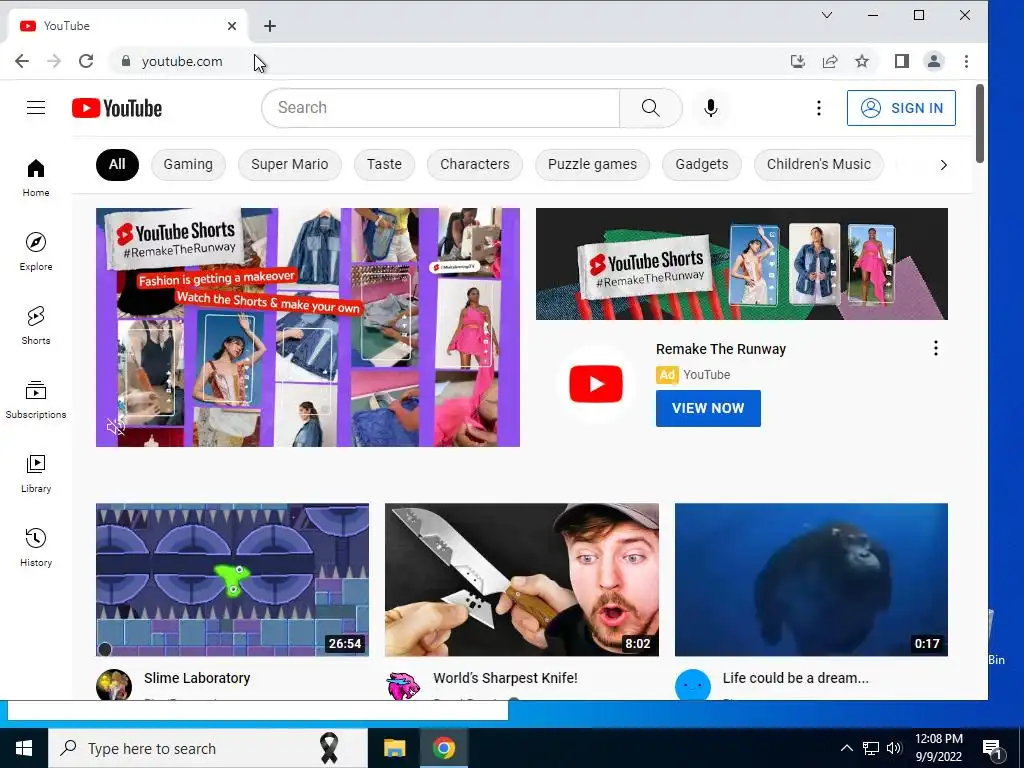Open Chrome tab search chevron

tap(827, 15)
